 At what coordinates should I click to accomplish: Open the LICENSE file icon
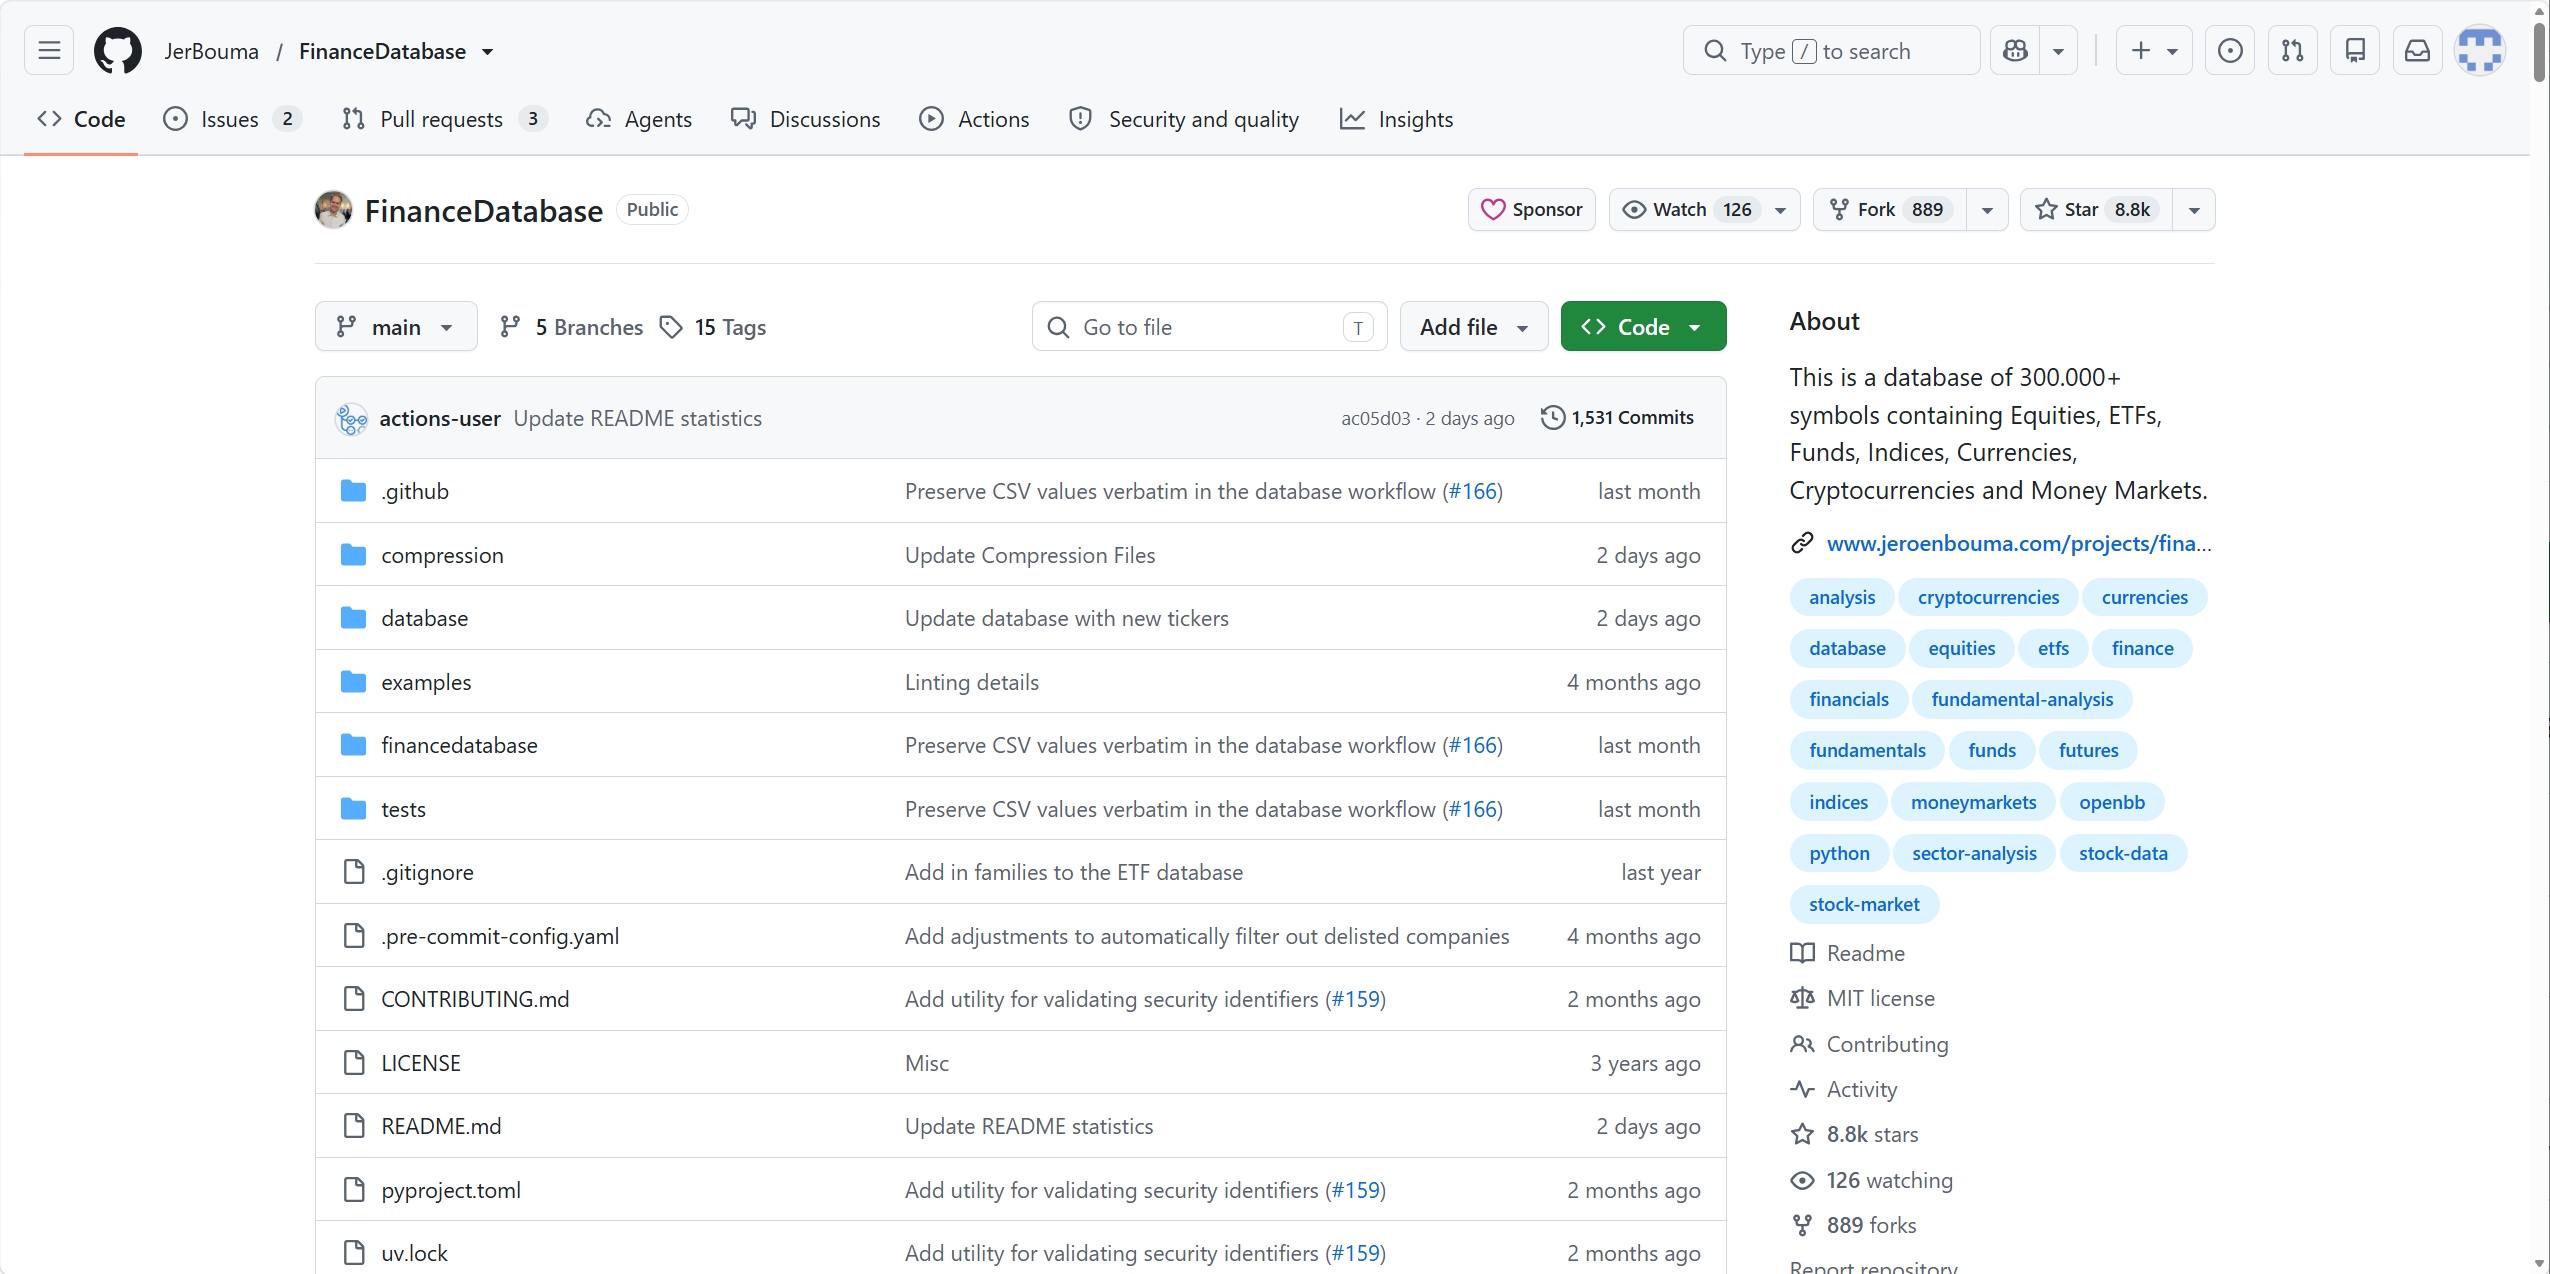(354, 1063)
